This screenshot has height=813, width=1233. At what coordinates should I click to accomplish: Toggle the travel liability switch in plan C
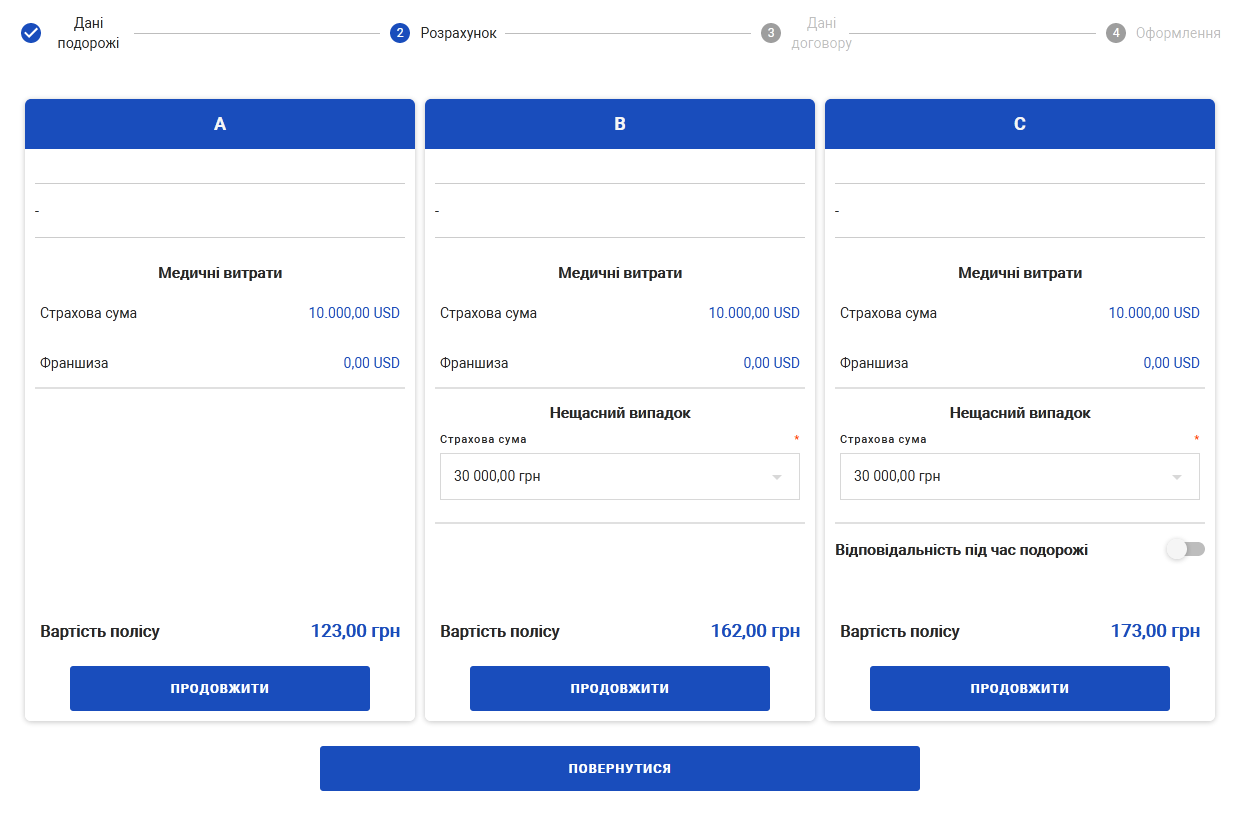coord(1186,549)
